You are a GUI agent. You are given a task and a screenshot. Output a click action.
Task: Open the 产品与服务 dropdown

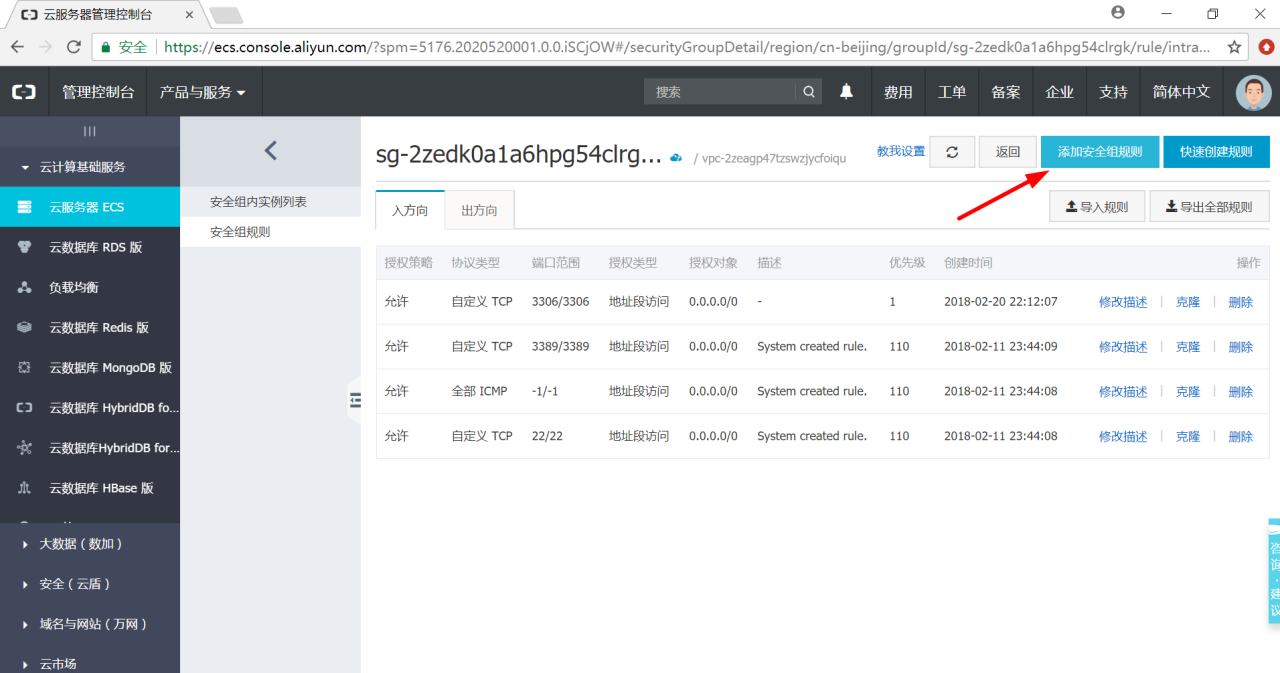pyautogui.click(x=202, y=92)
